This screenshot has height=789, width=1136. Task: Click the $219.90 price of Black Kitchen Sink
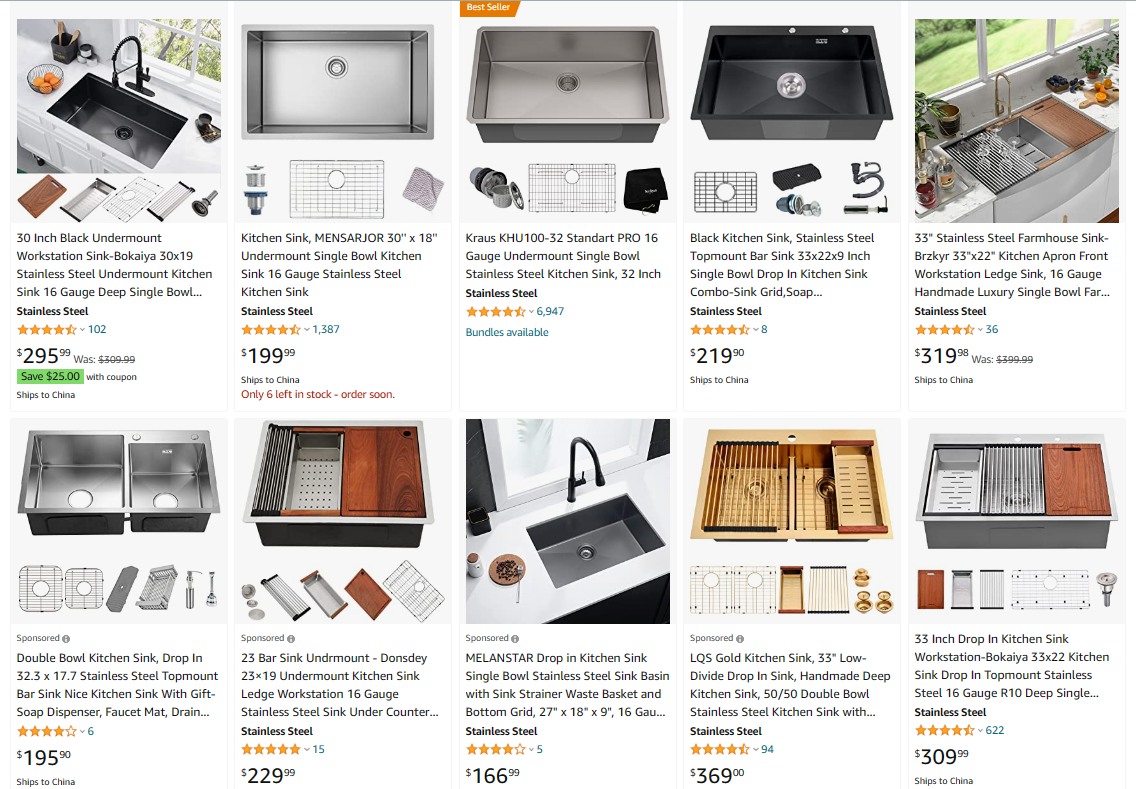pos(717,355)
